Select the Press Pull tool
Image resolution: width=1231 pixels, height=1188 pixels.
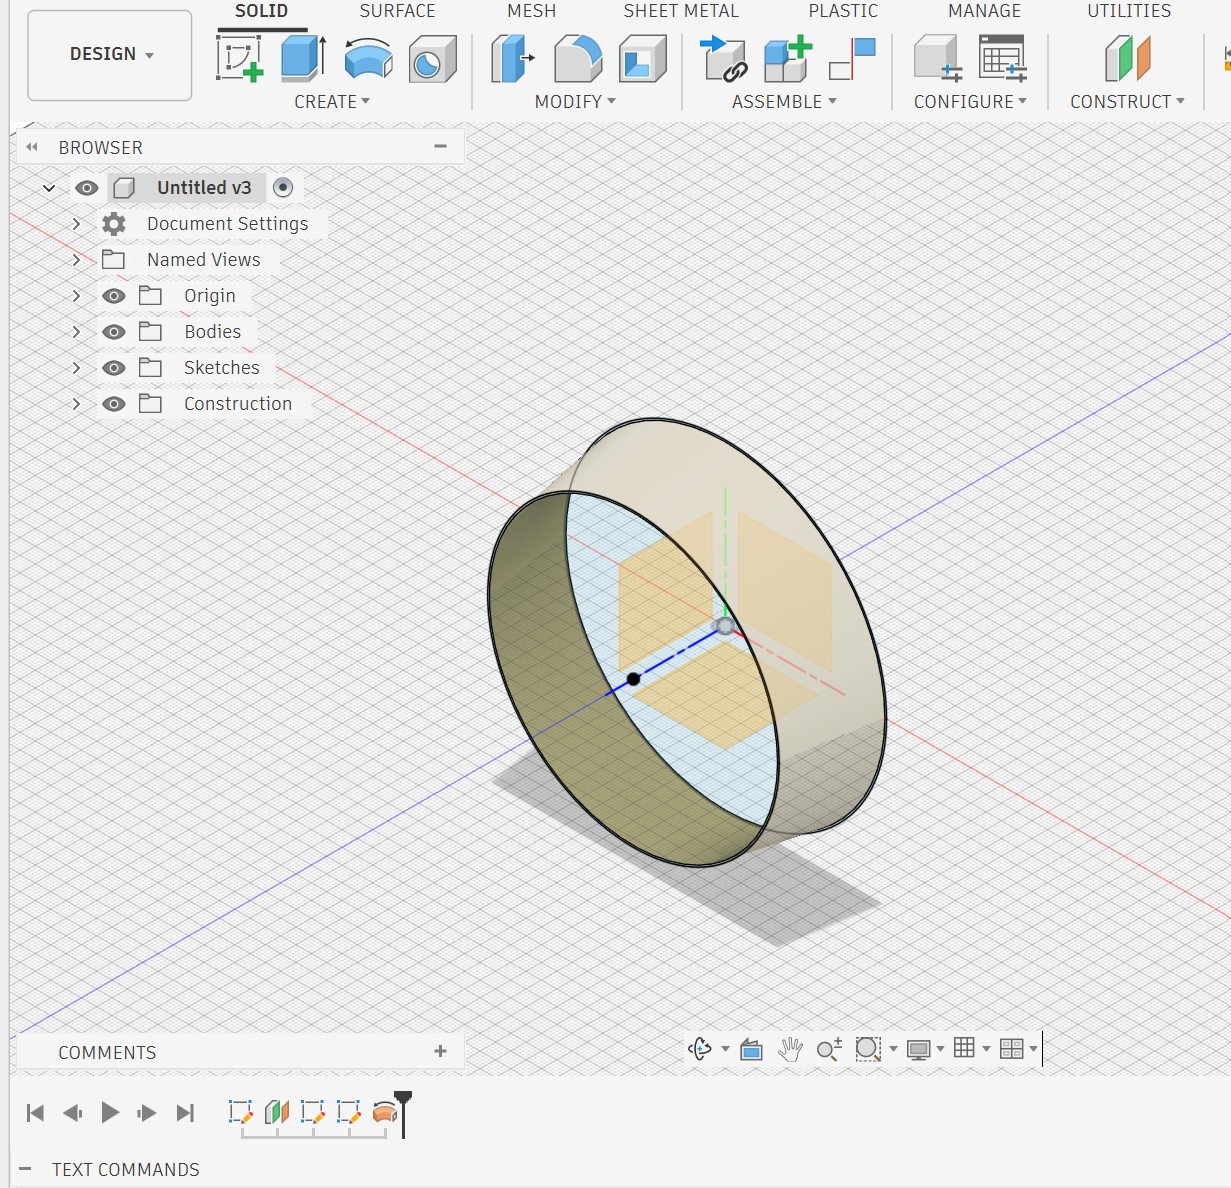(x=512, y=58)
